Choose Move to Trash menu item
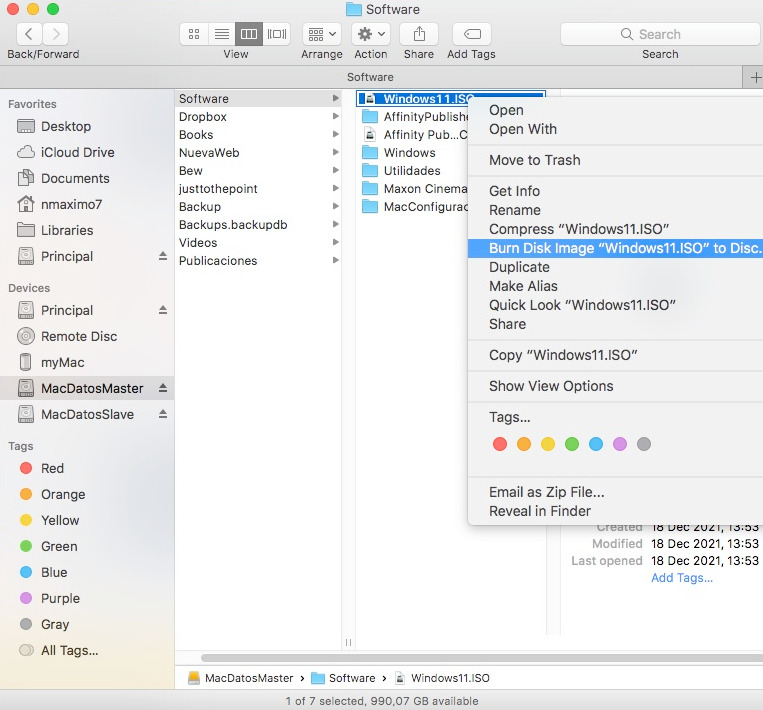 [534, 160]
